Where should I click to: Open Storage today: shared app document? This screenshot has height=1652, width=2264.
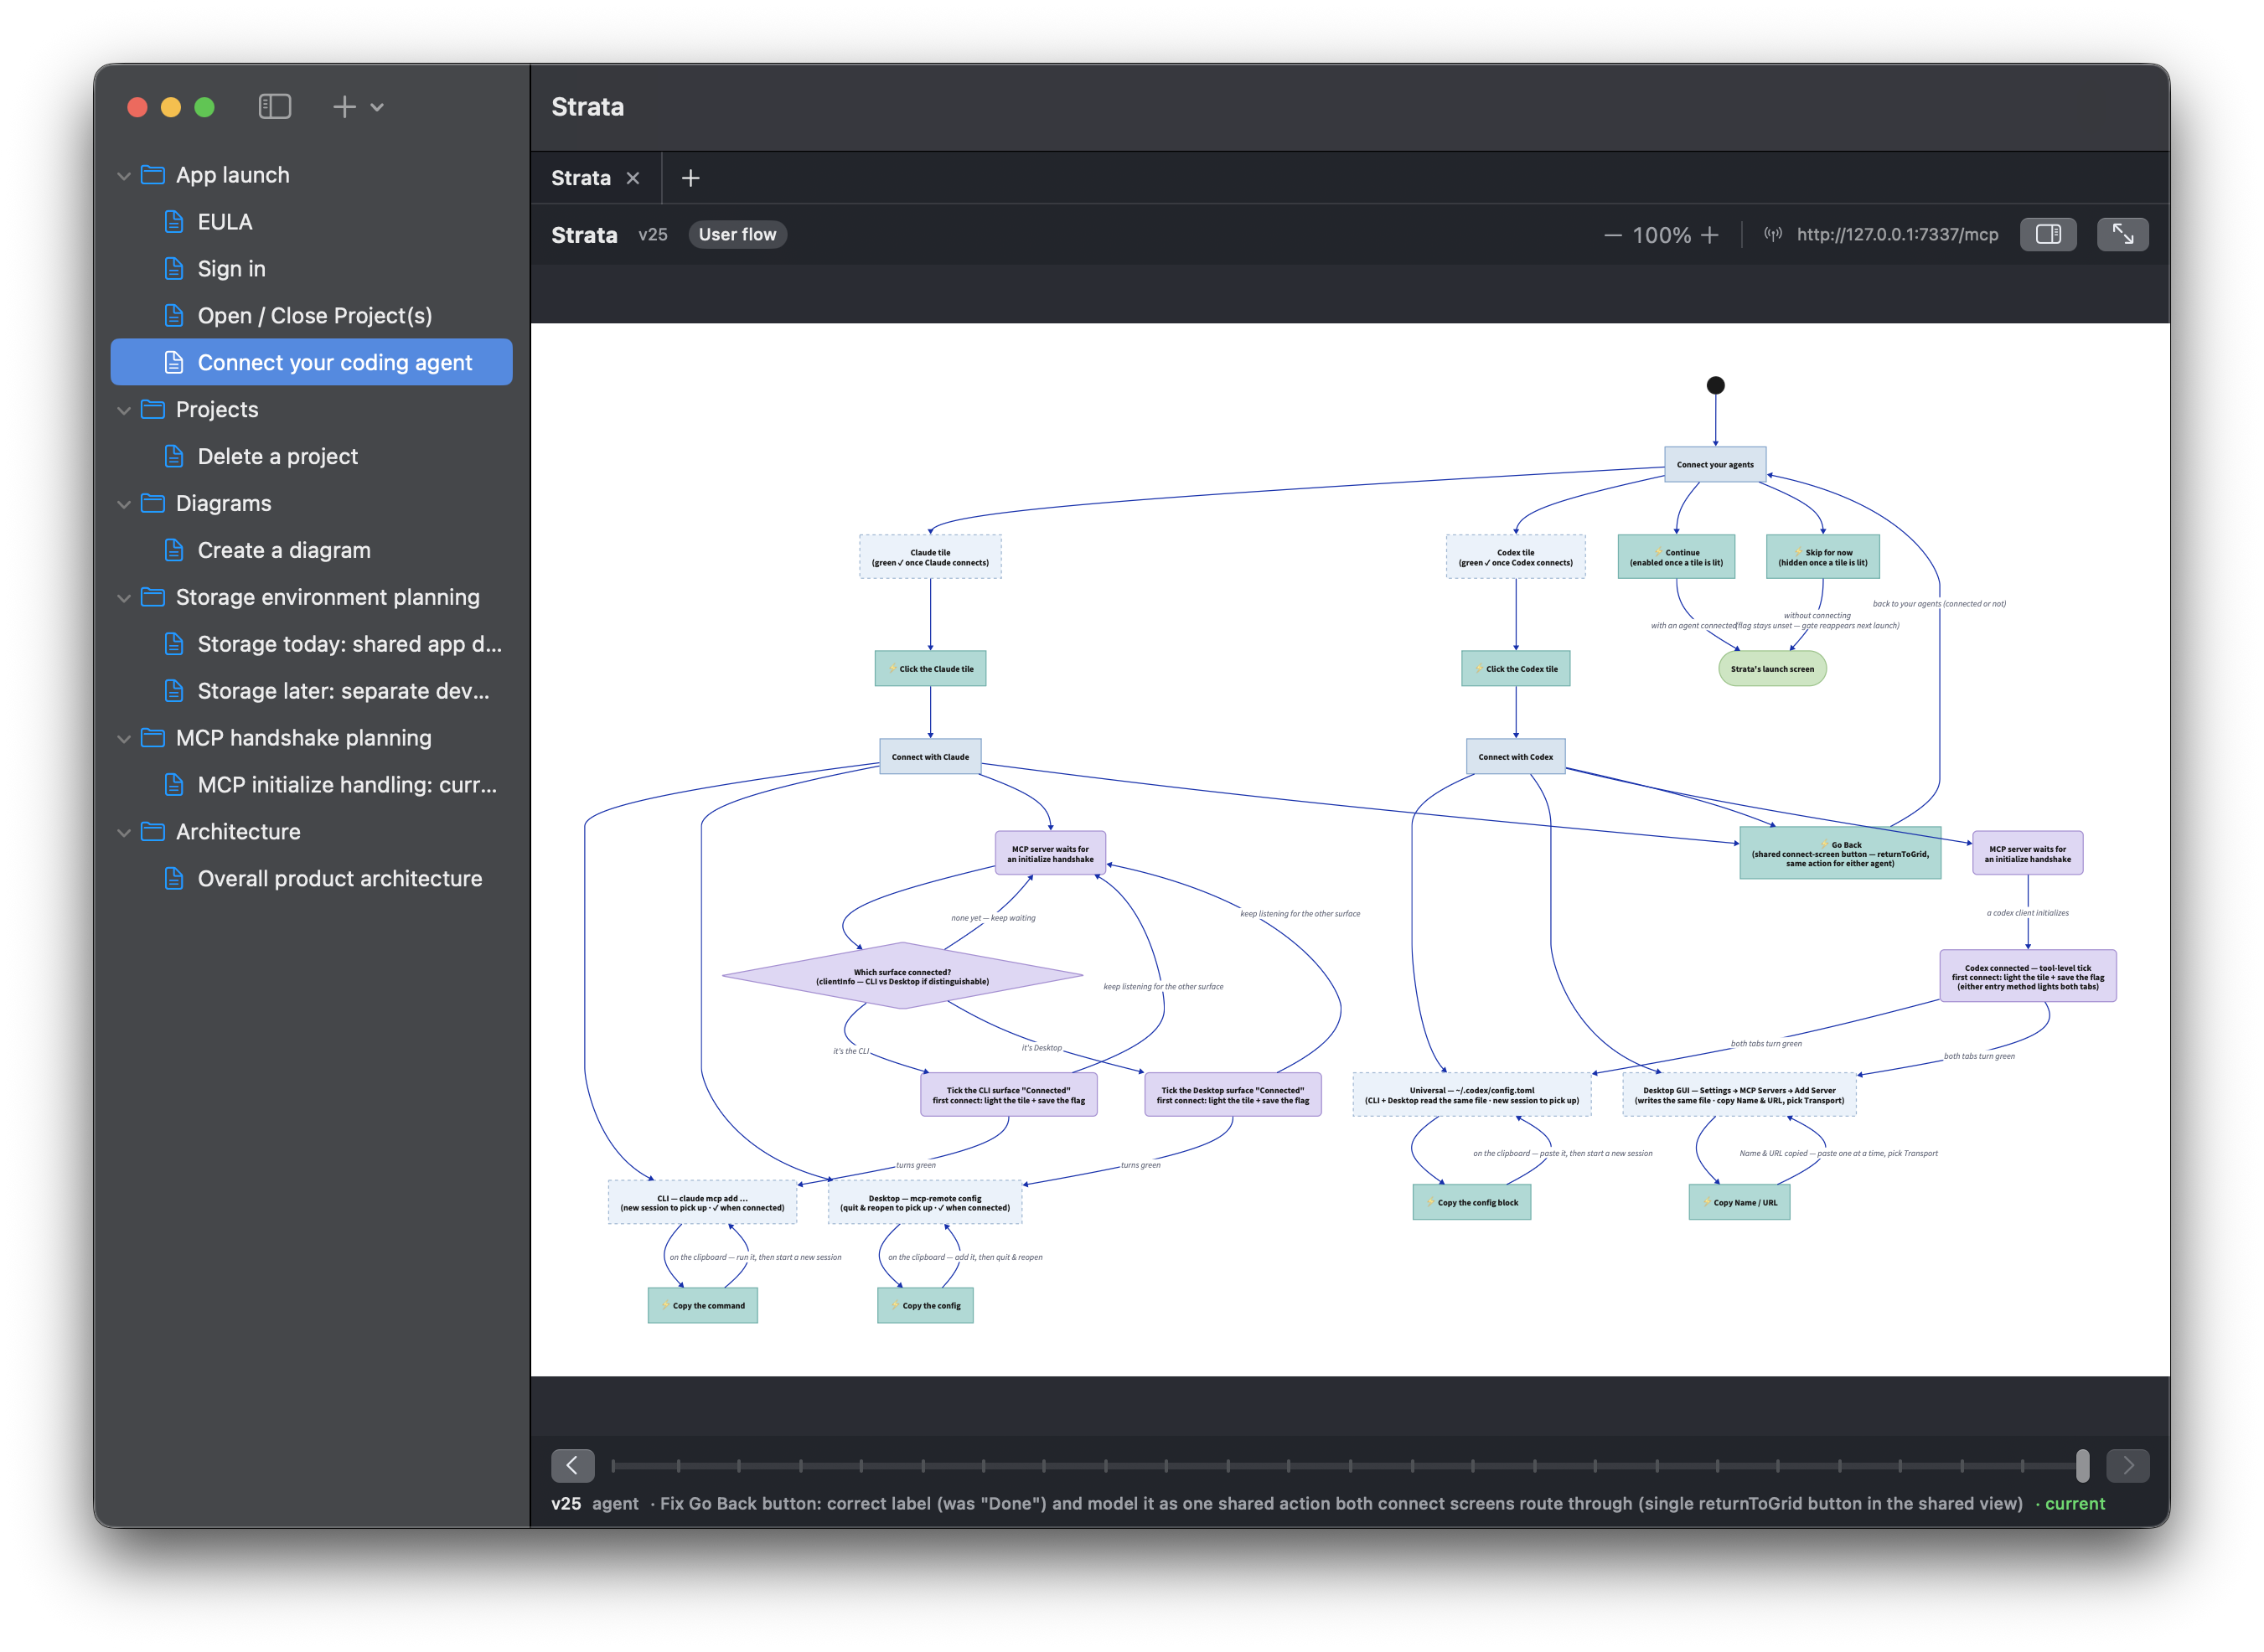[311, 644]
